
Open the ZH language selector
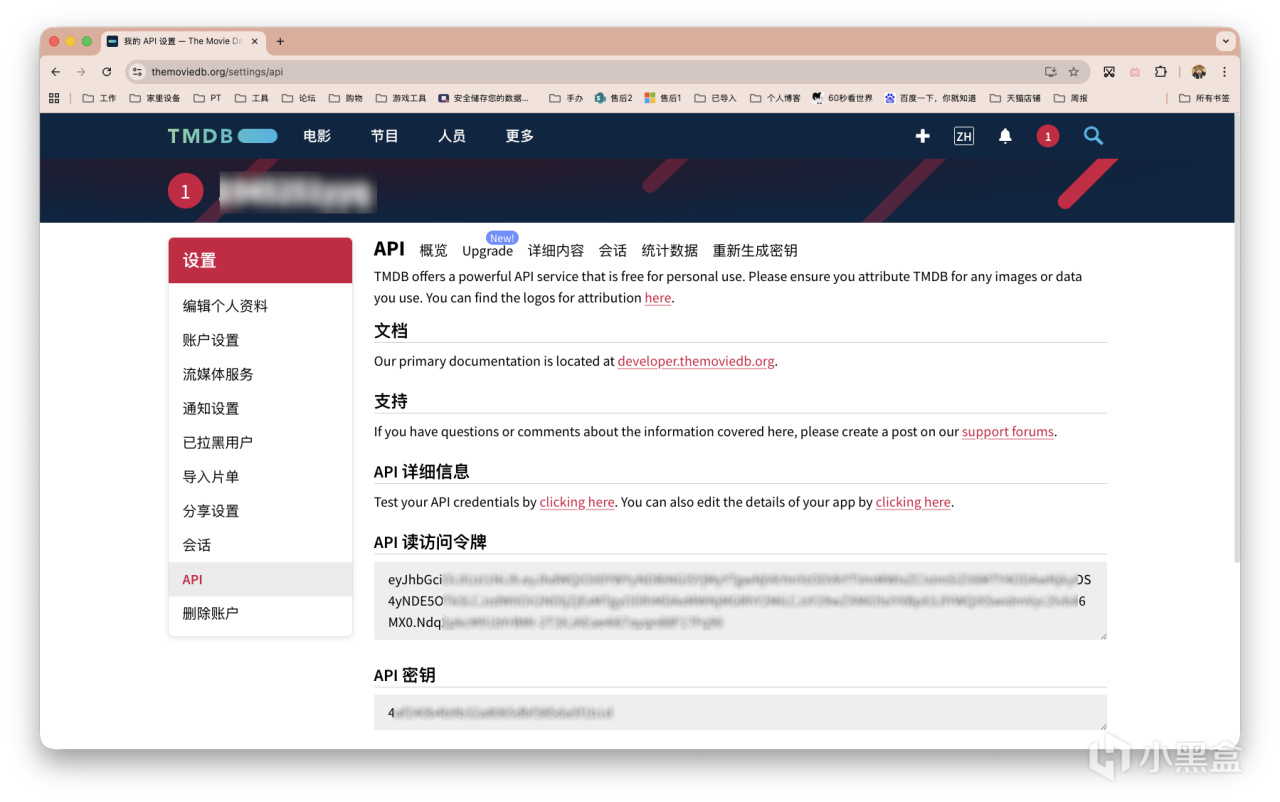964,136
